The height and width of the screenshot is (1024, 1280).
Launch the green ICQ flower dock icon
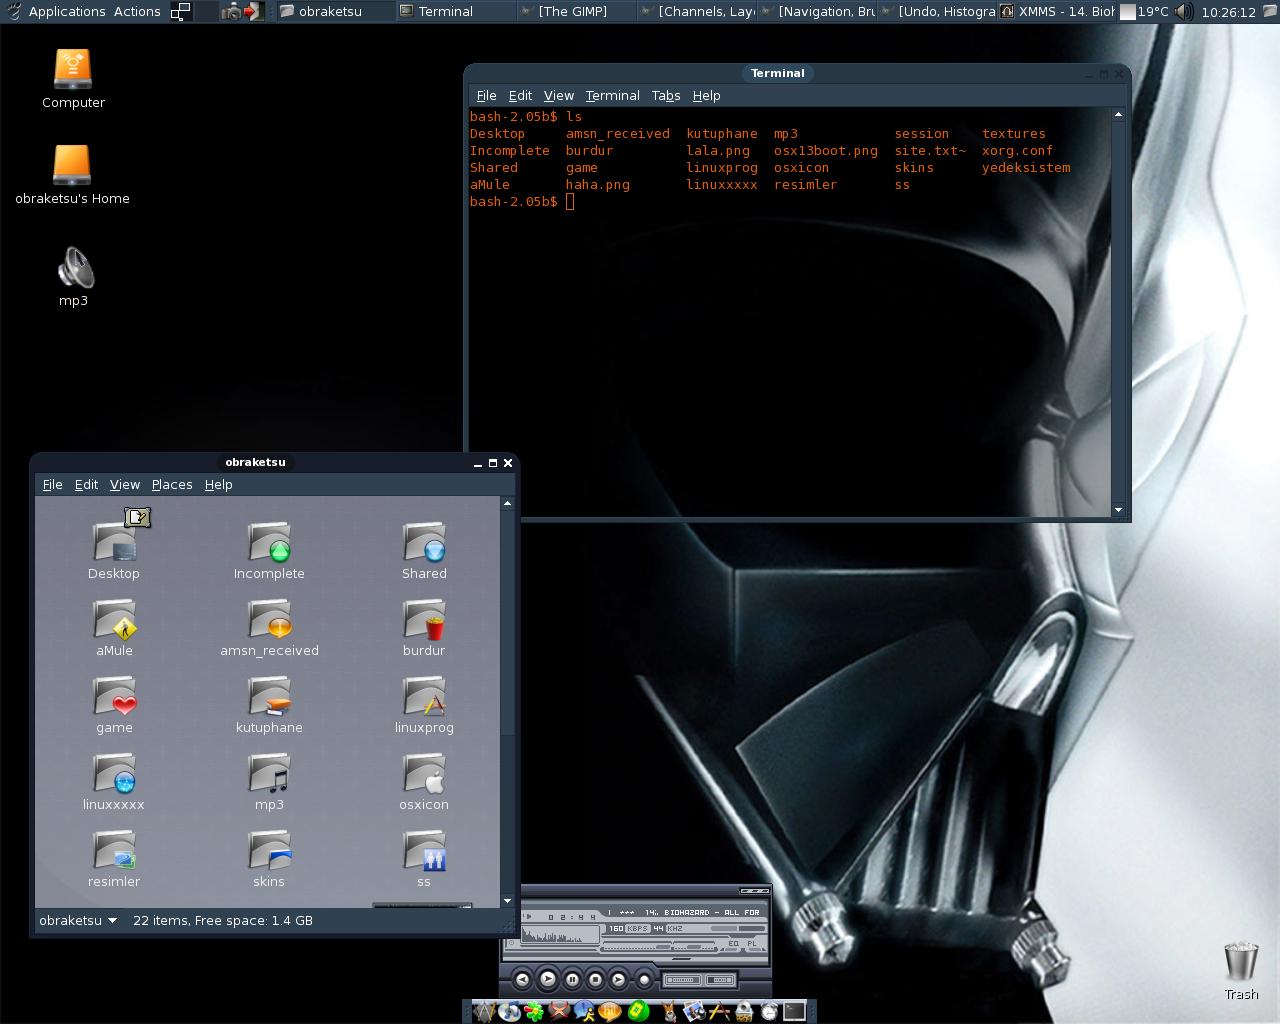pyautogui.click(x=534, y=1011)
